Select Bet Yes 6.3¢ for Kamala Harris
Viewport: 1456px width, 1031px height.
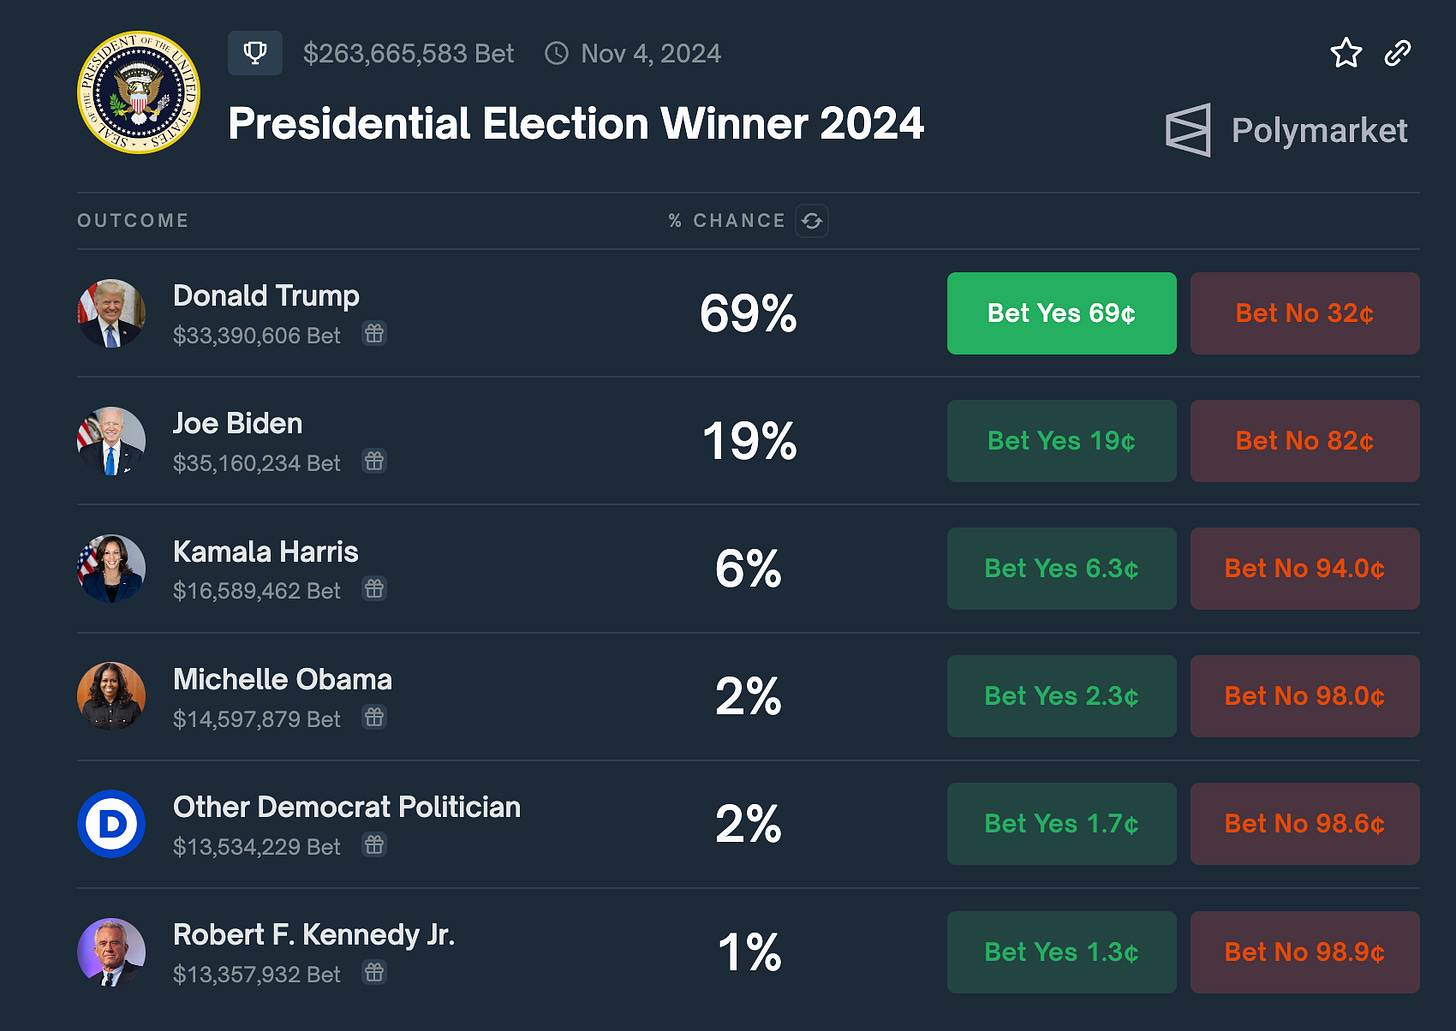coord(1061,569)
